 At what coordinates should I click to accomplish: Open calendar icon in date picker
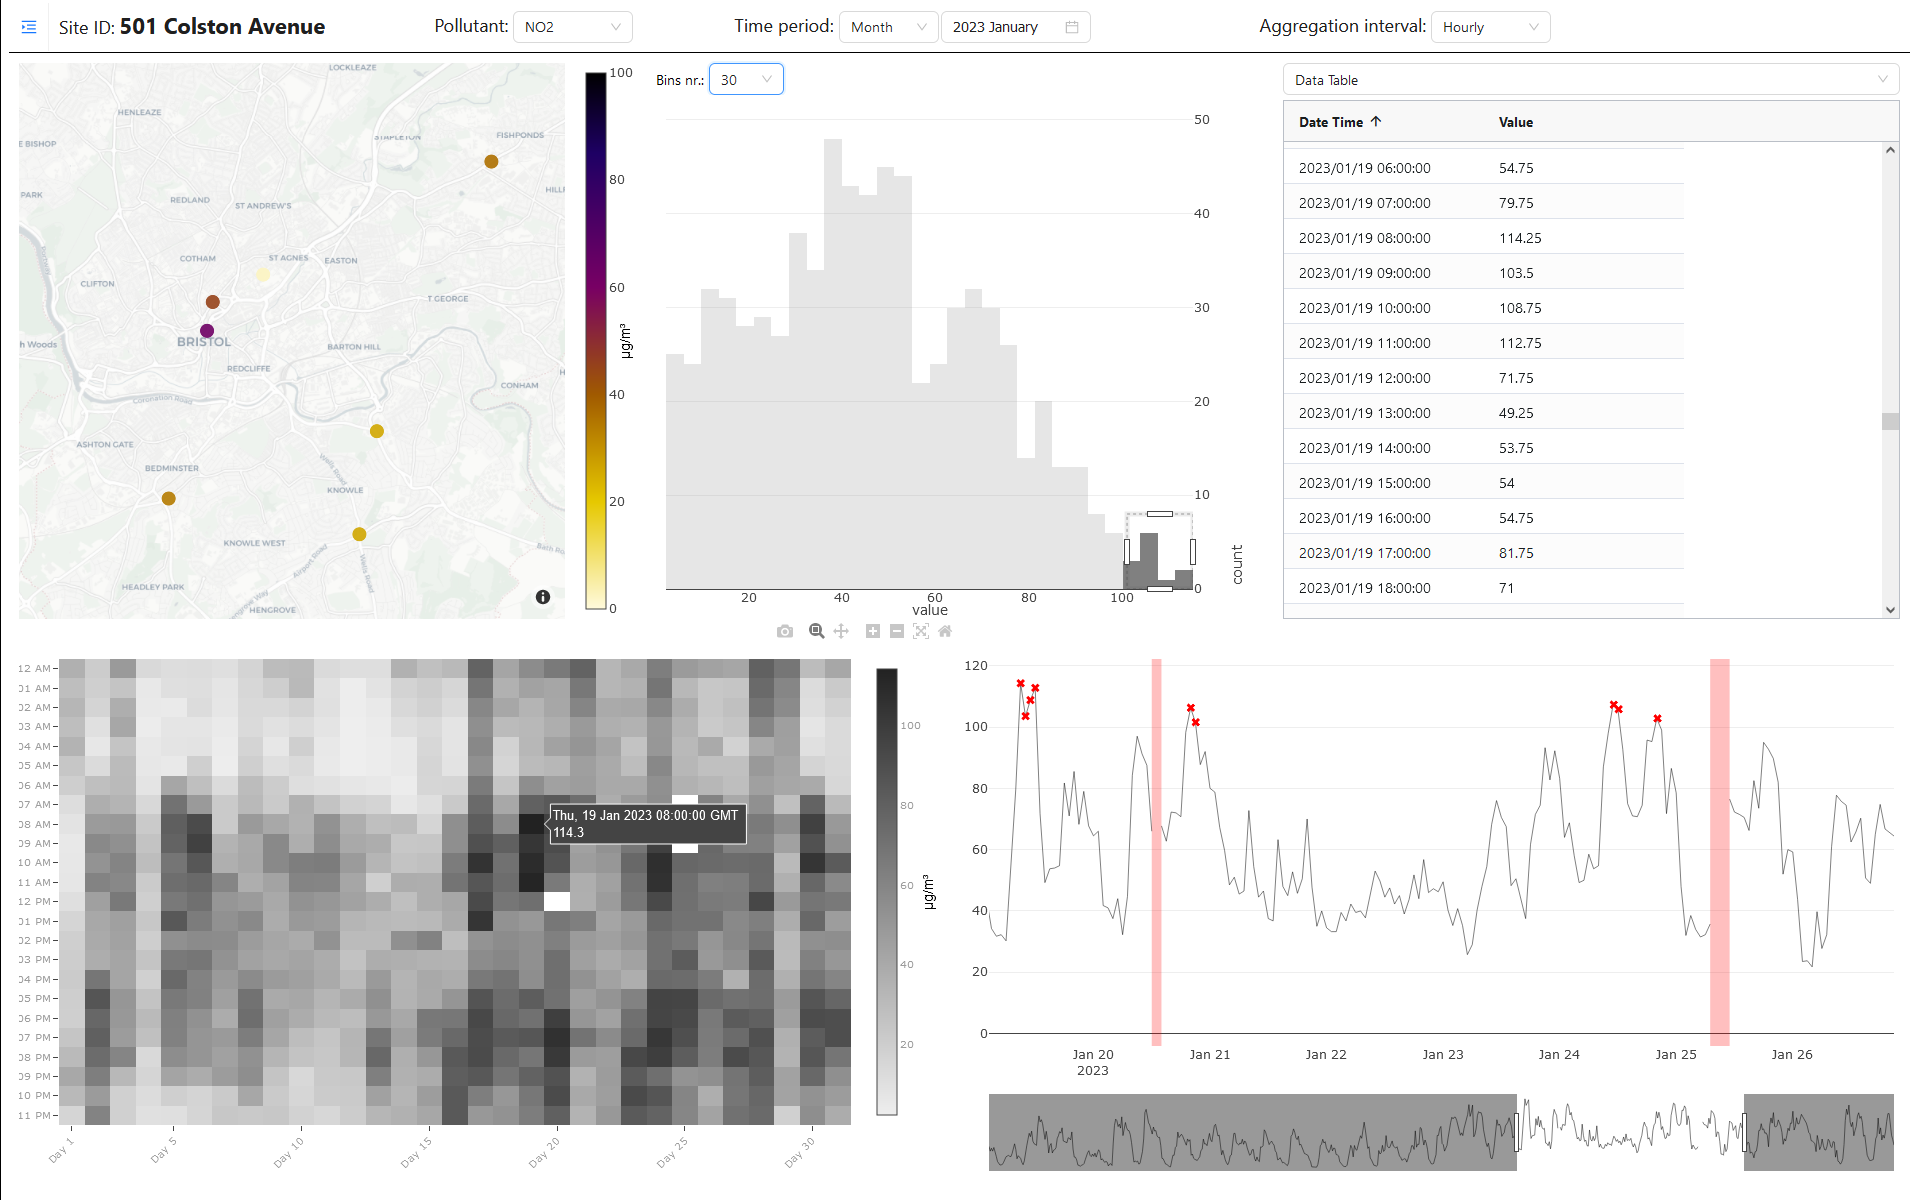(x=1072, y=27)
